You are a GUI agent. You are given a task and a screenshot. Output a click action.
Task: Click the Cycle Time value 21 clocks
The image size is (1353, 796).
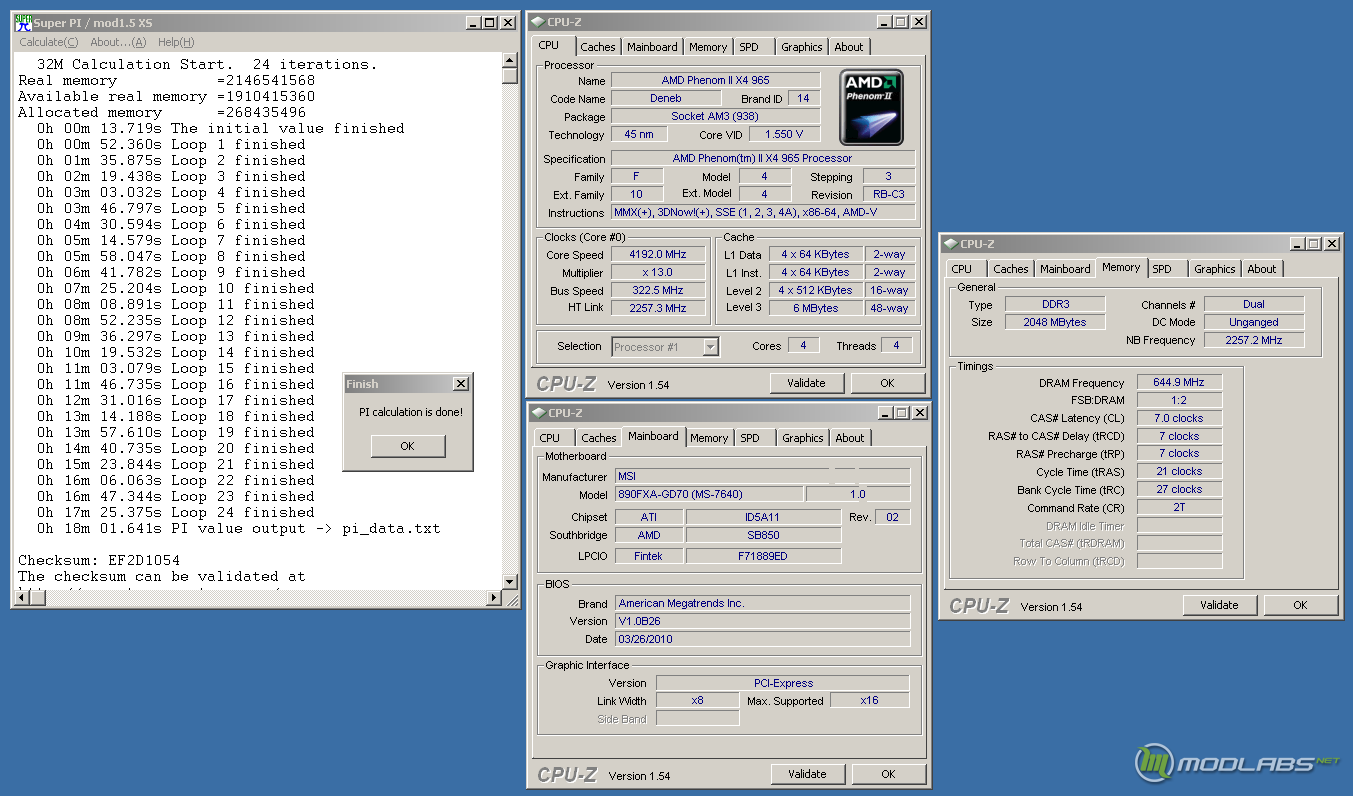pyautogui.click(x=1180, y=471)
